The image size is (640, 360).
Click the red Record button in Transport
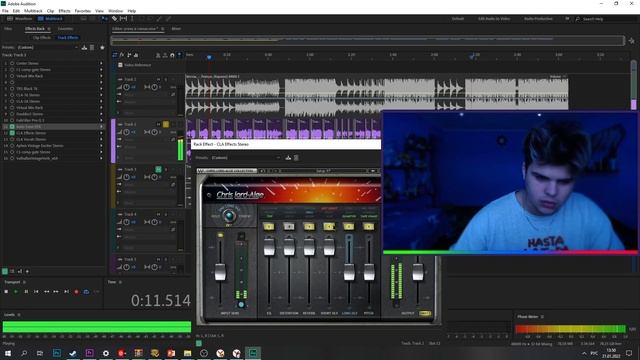[x=76, y=291]
